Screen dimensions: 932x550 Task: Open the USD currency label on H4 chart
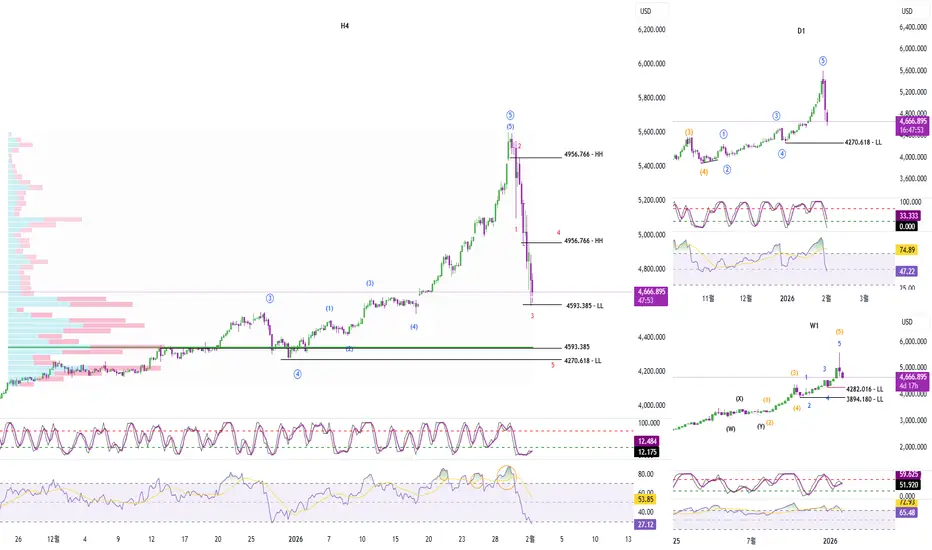[x=646, y=11]
